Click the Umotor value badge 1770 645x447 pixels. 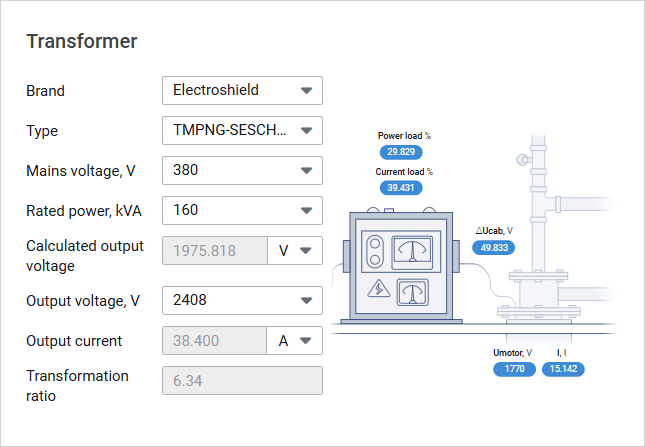click(x=514, y=369)
